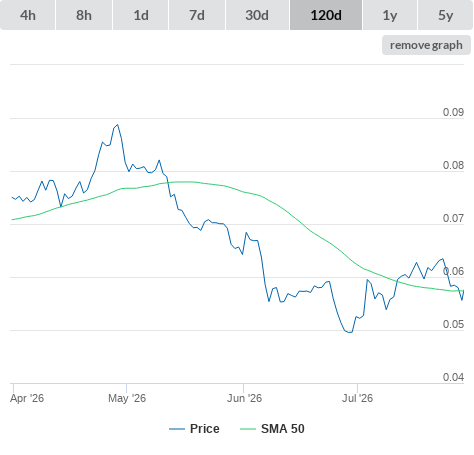Click the May '26 axis label

(127, 398)
